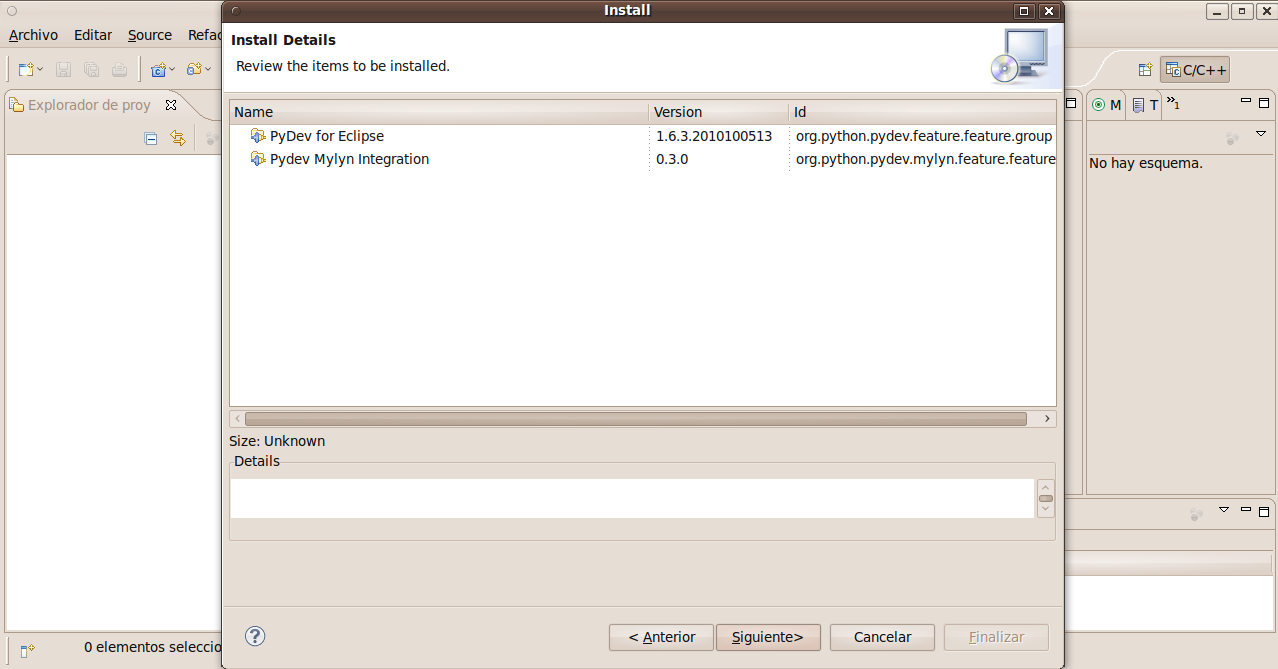Switch to the C/C++ perspective button
The height and width of the screenshot is (669, 1278).
pos(1195,69)
